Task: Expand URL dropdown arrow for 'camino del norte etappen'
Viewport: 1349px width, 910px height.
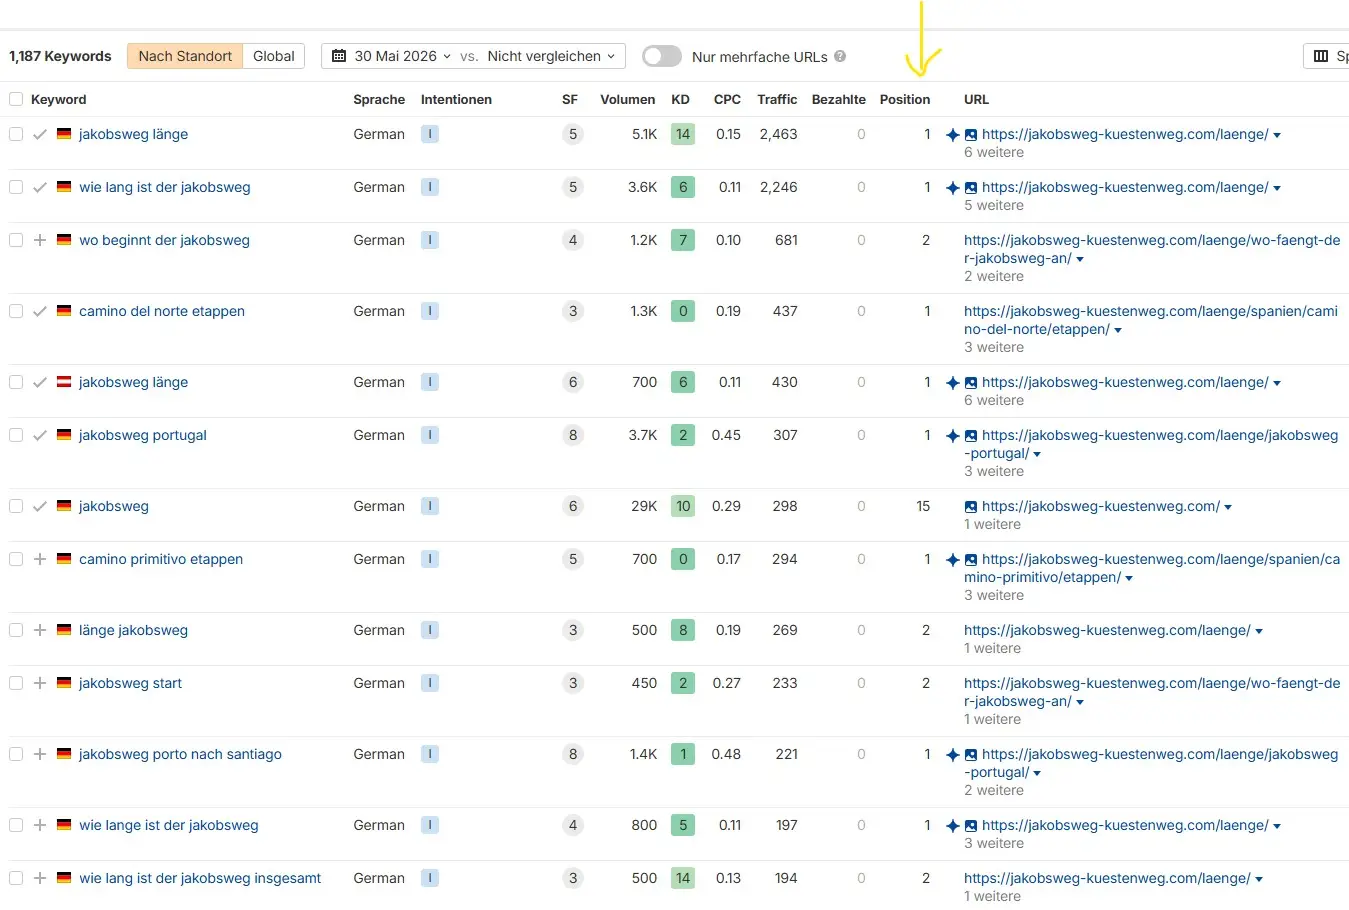Action: 1118,331
